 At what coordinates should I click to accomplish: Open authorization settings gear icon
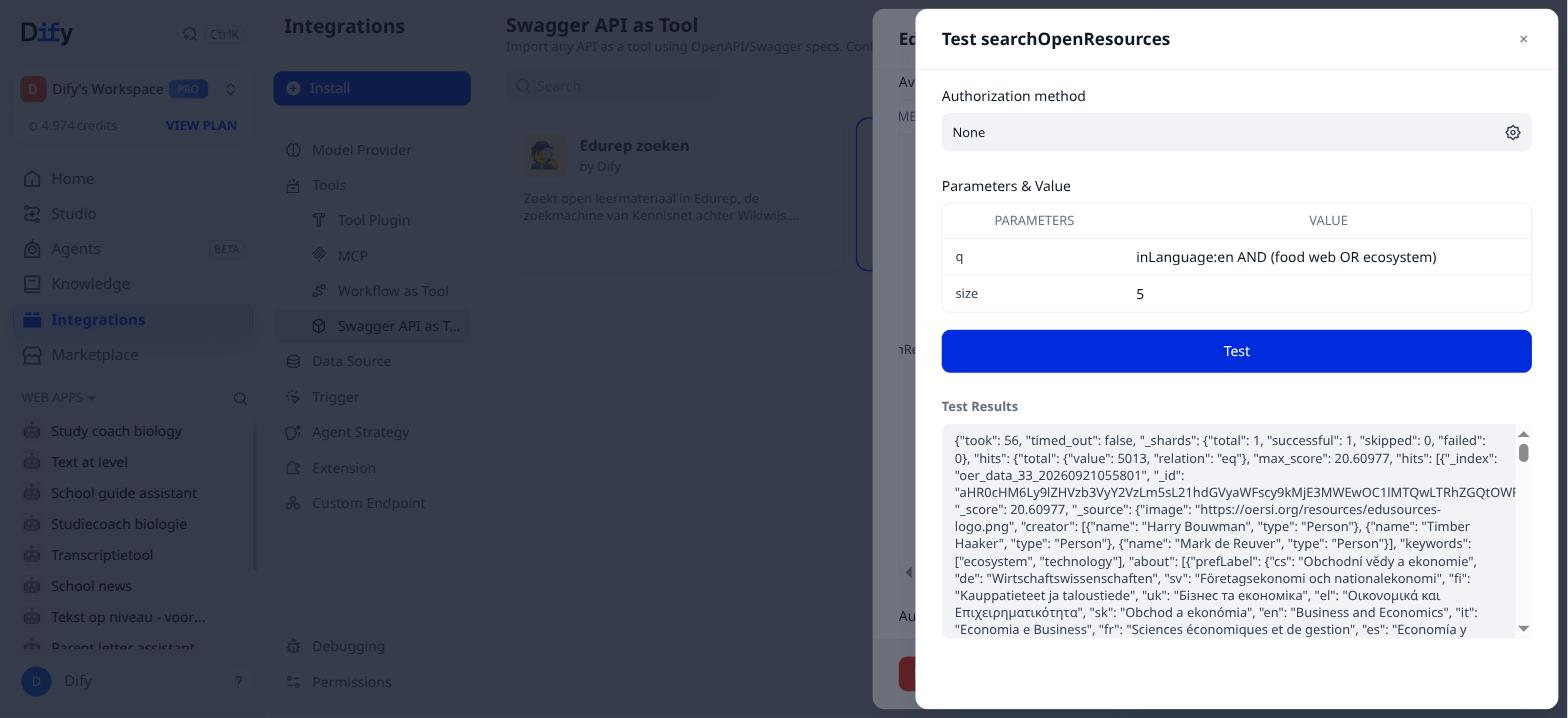coord(1512,132)
